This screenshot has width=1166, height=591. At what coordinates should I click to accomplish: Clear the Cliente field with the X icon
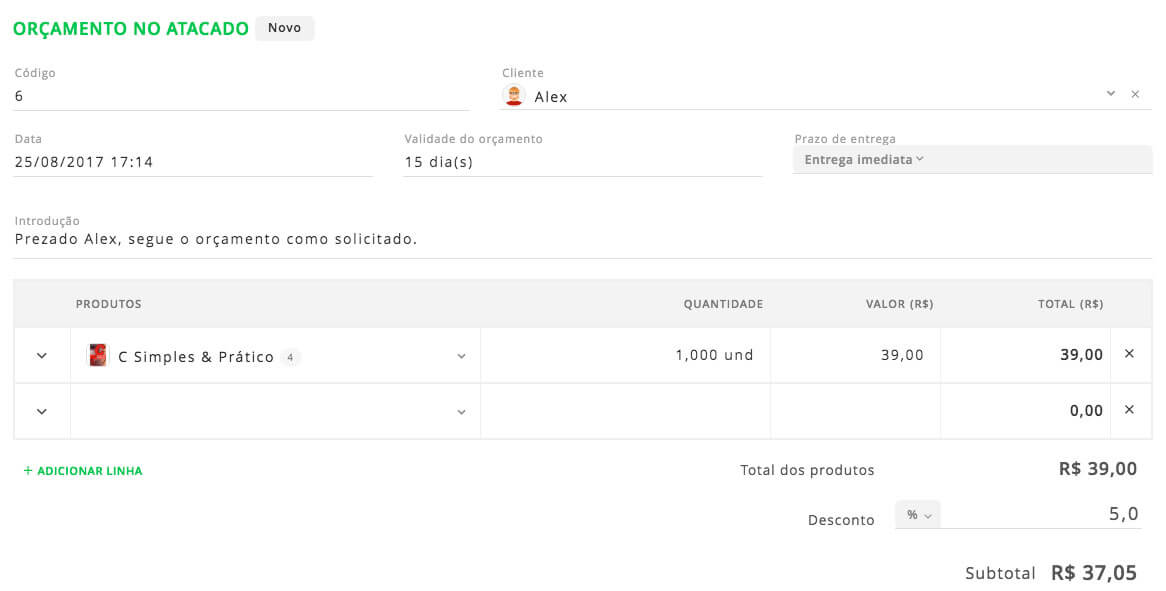point(1135,94)
